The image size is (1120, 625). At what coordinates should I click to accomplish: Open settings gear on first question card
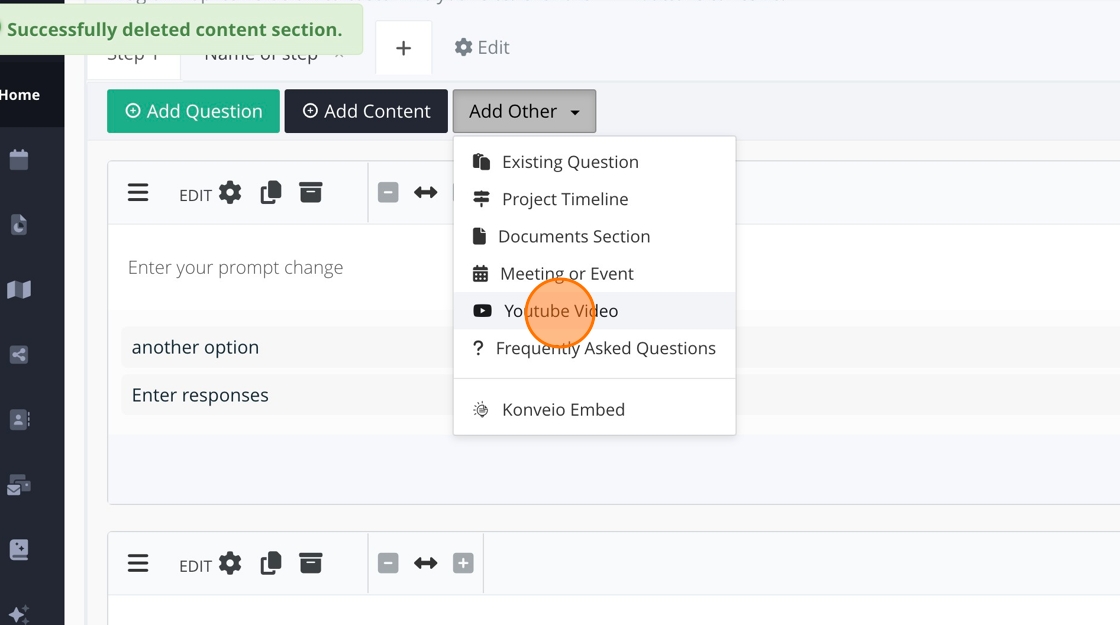[230, 193]
